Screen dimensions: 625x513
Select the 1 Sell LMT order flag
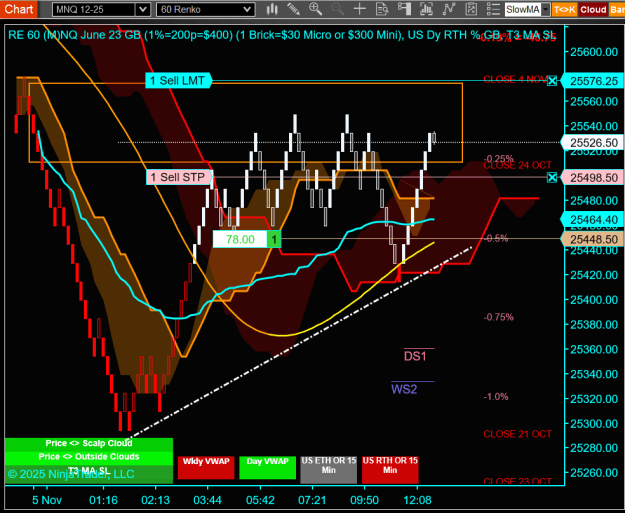178,81
